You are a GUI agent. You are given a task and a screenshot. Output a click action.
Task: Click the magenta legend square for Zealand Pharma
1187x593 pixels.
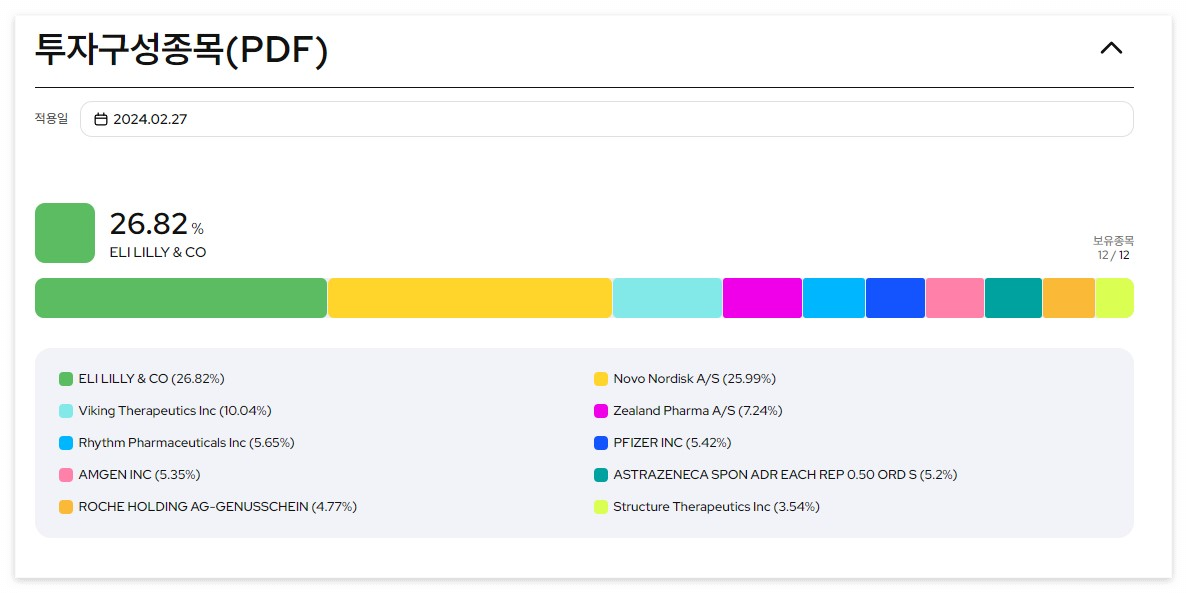coord(601,411)
